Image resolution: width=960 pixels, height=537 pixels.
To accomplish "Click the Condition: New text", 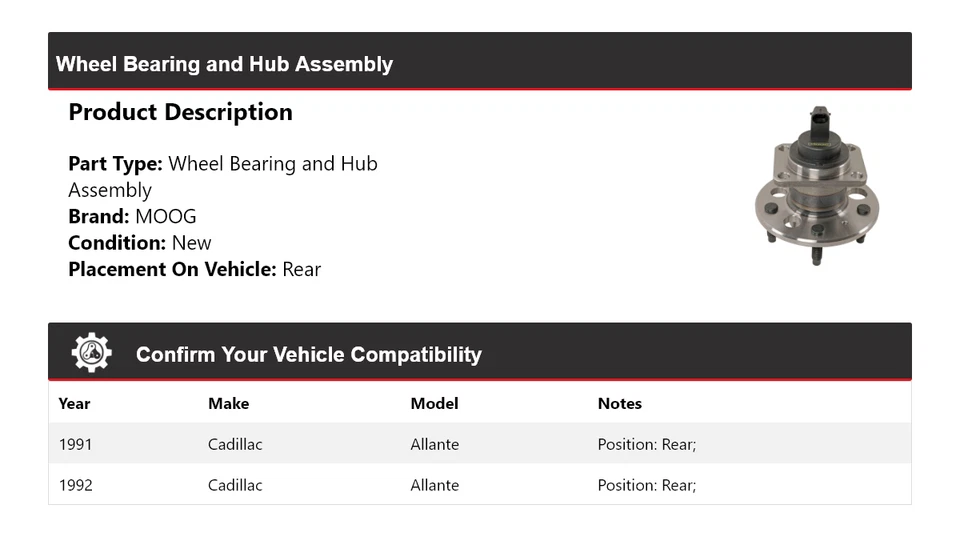I will point(140,243).
